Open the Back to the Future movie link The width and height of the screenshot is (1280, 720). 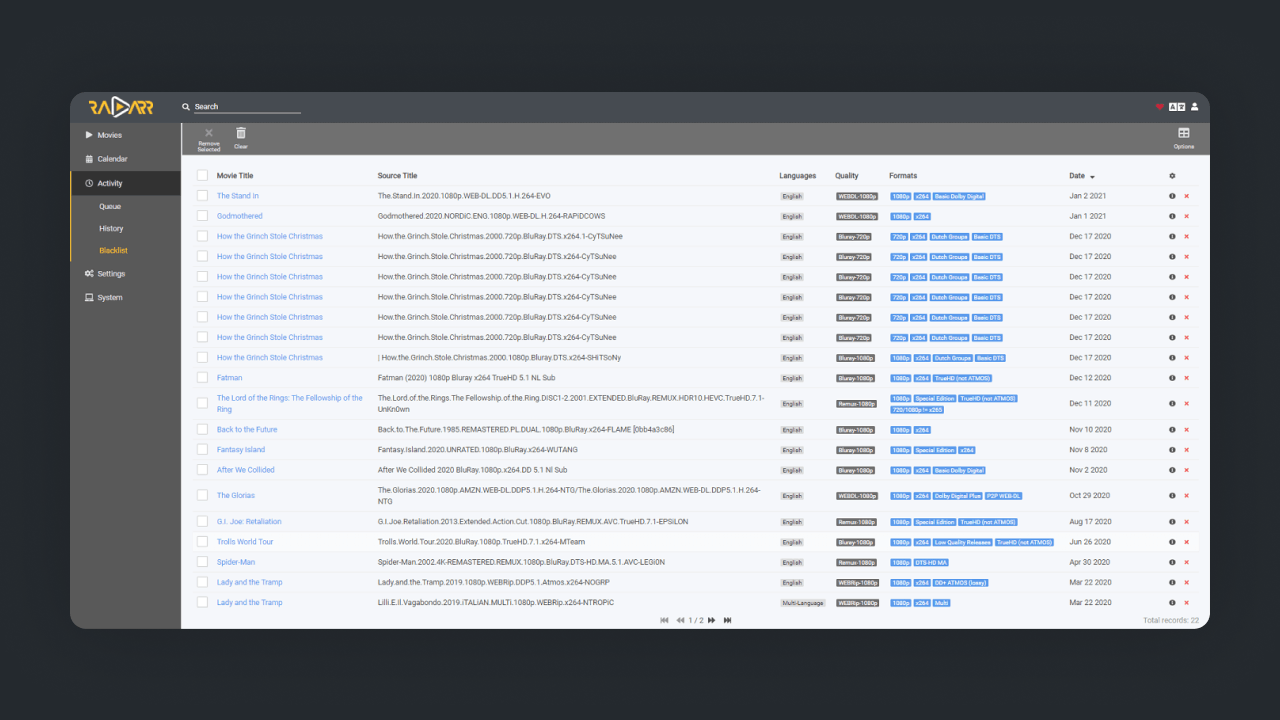[x=247, y=430]
